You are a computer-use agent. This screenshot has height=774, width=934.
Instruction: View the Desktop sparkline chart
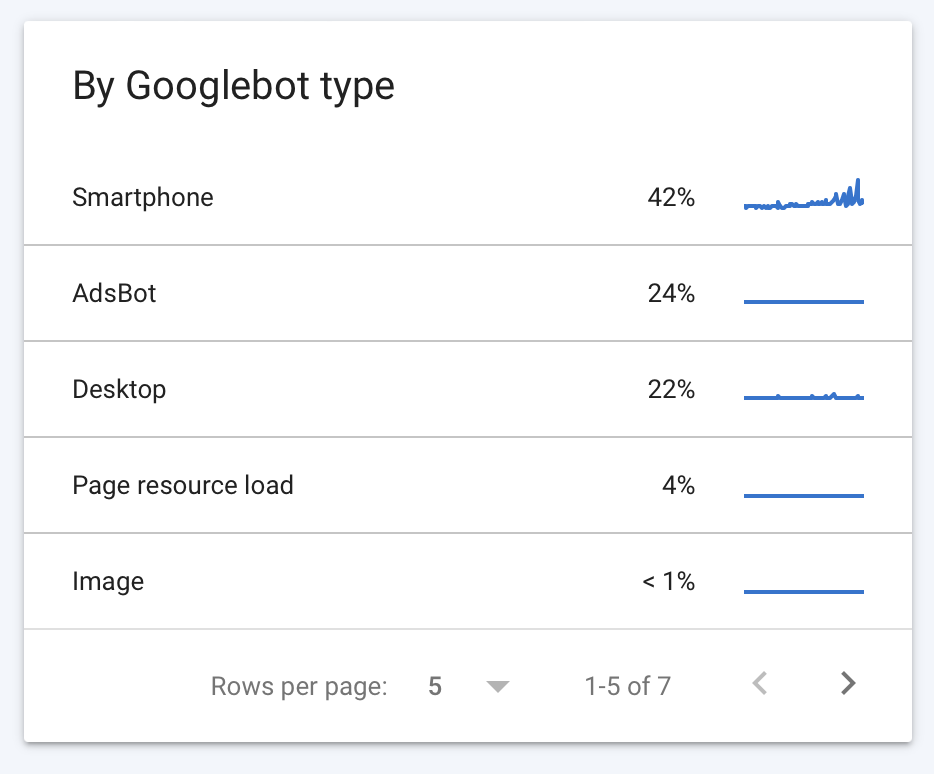[804, 396]
